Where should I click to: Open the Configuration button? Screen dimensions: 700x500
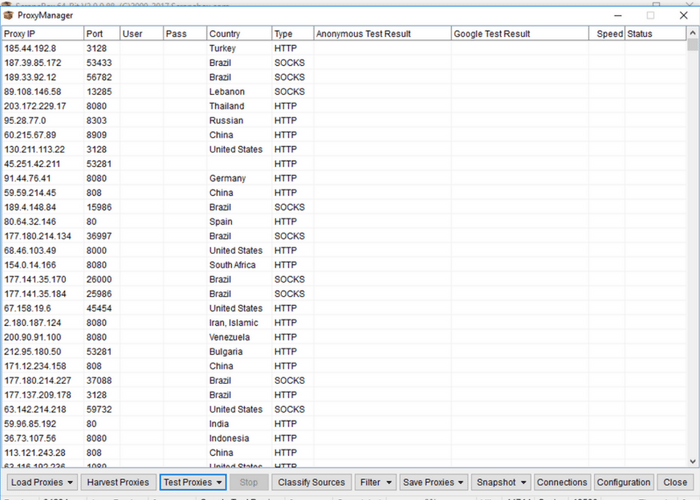[623, 482]
